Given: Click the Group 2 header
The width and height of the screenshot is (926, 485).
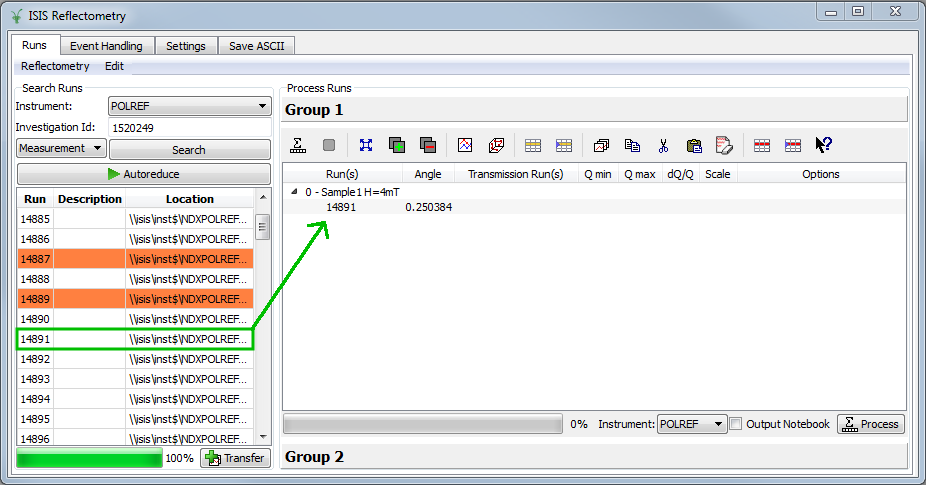Looking at the screenshot, I should 594,457.
